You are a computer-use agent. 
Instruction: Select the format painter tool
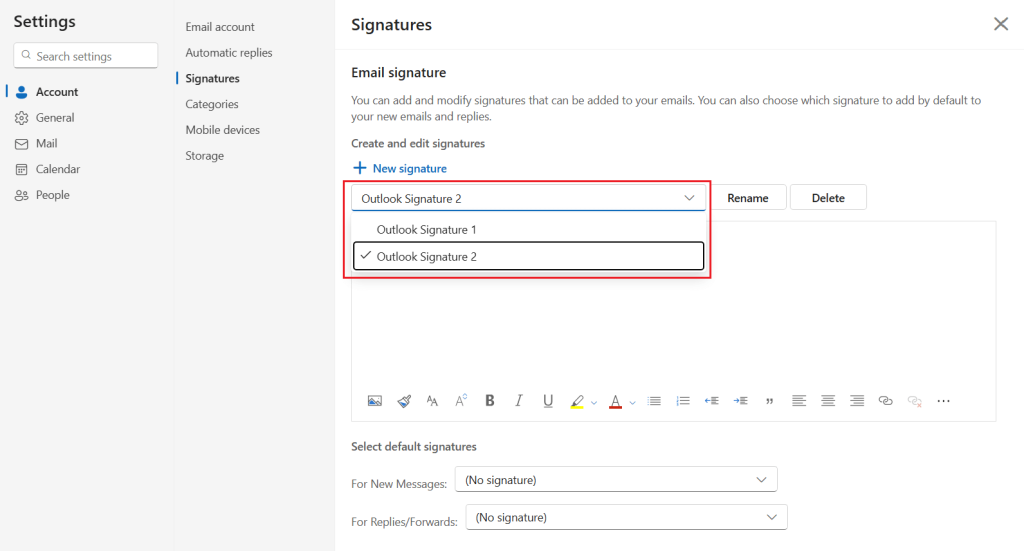pyautogui.click(x=404, y=401)
